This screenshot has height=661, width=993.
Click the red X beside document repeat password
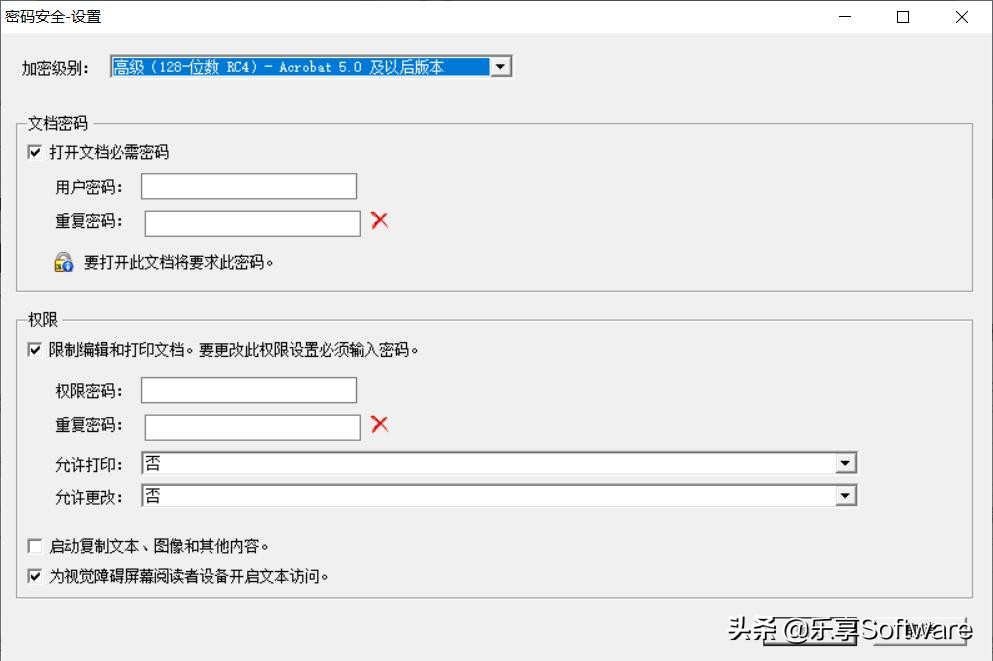pyautogui.click(x=379, y=220)
